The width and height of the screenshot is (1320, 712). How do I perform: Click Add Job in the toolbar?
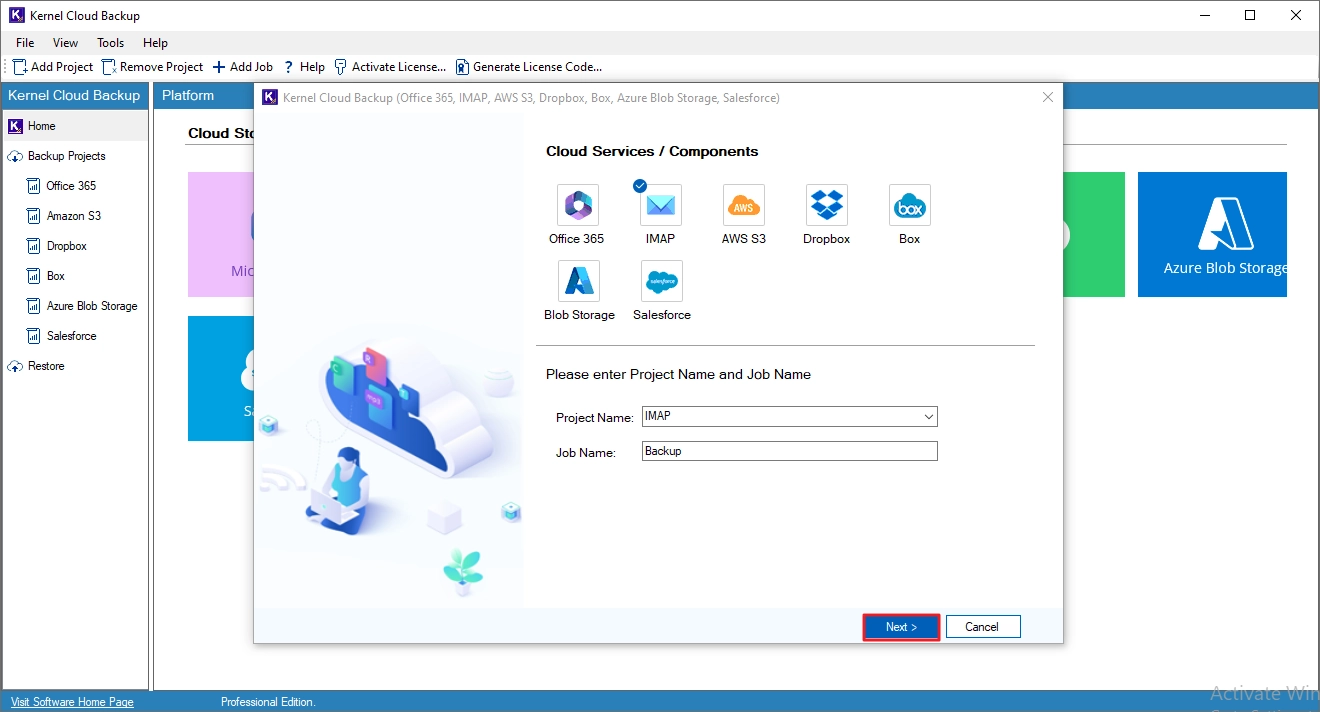click(x=243, y=67)
